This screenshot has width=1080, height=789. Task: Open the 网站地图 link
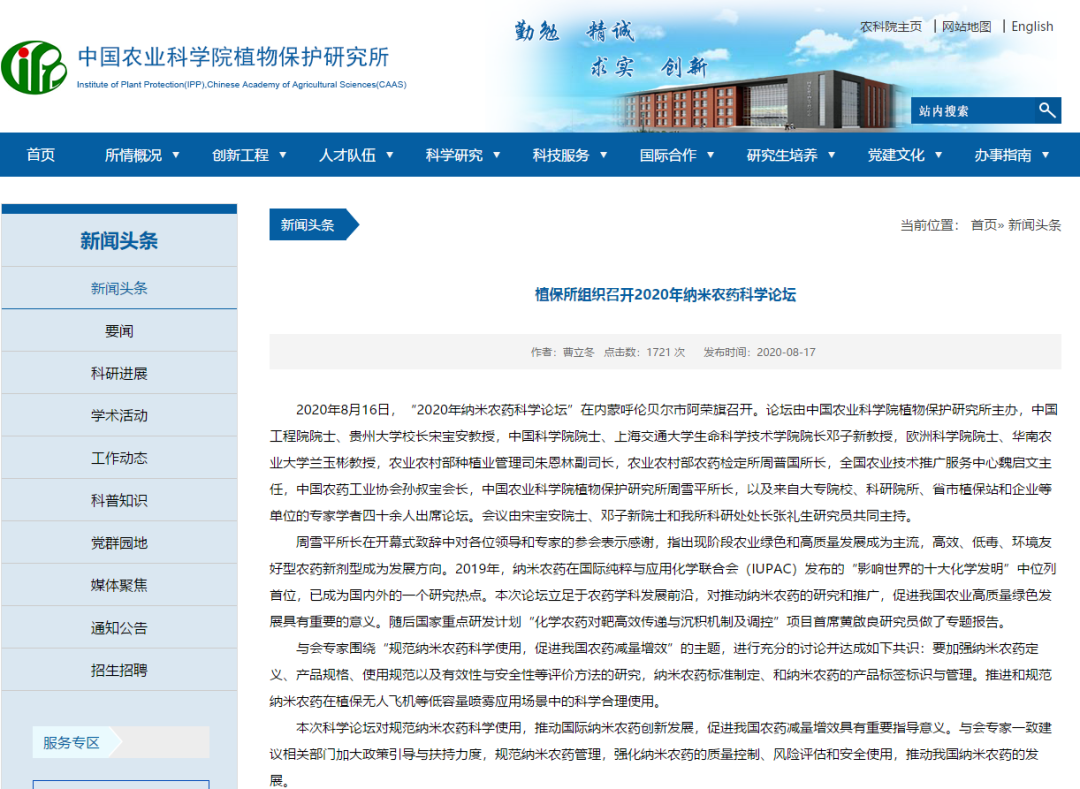click(966, 27)
